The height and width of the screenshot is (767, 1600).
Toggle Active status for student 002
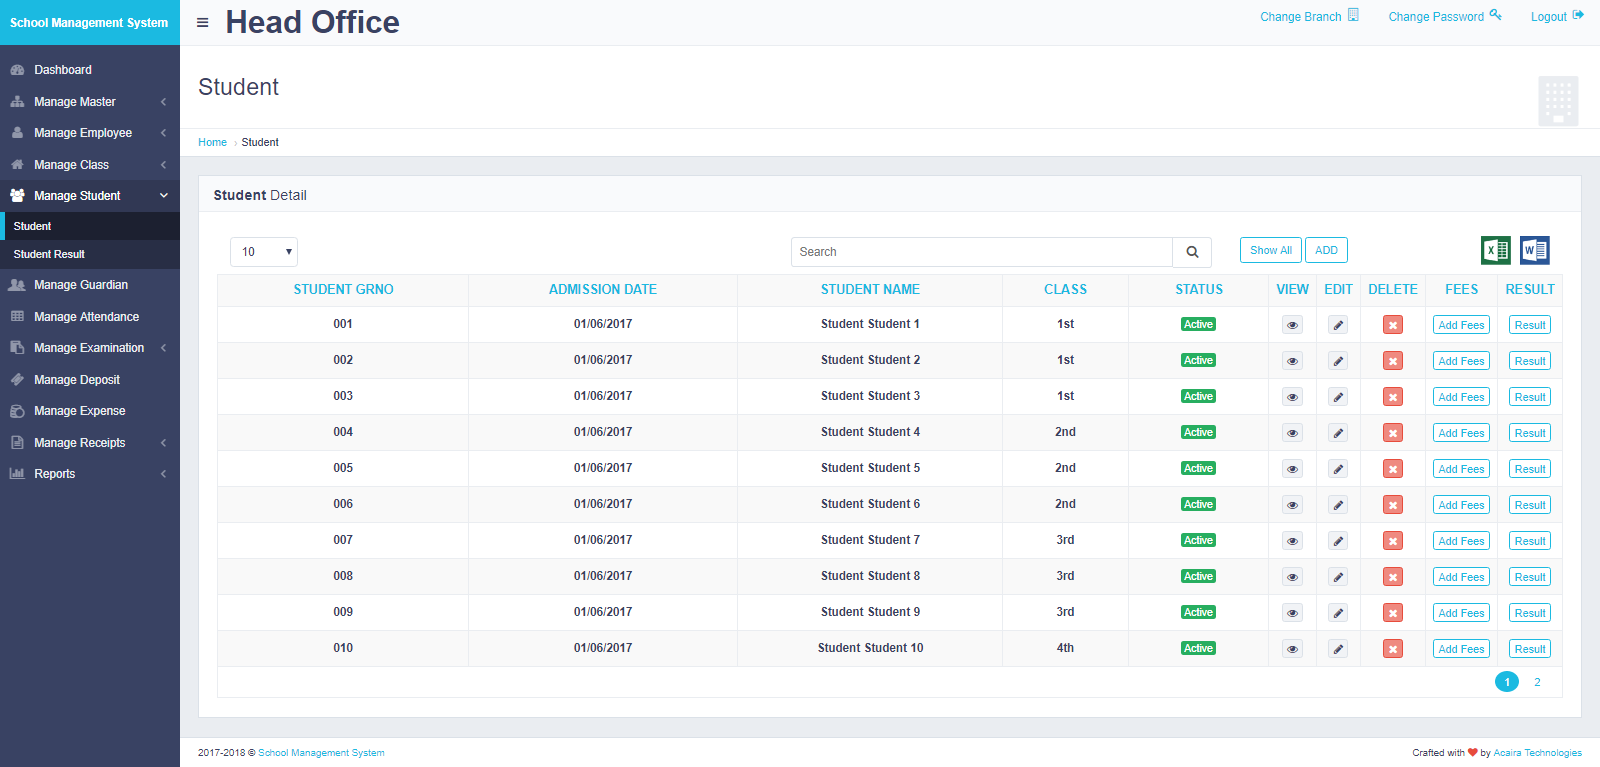pyautogui.click(x=1198, y=360)
